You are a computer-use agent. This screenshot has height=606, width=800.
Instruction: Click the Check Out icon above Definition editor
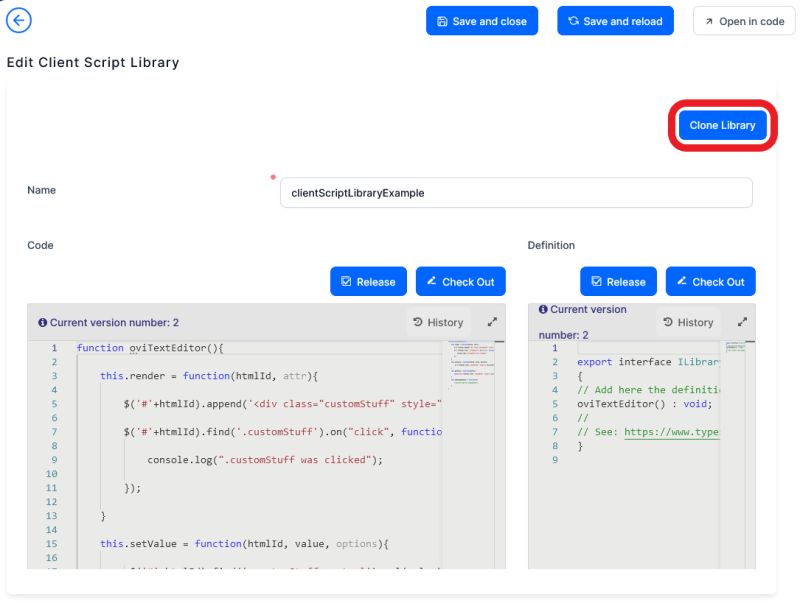coord(683,281)
